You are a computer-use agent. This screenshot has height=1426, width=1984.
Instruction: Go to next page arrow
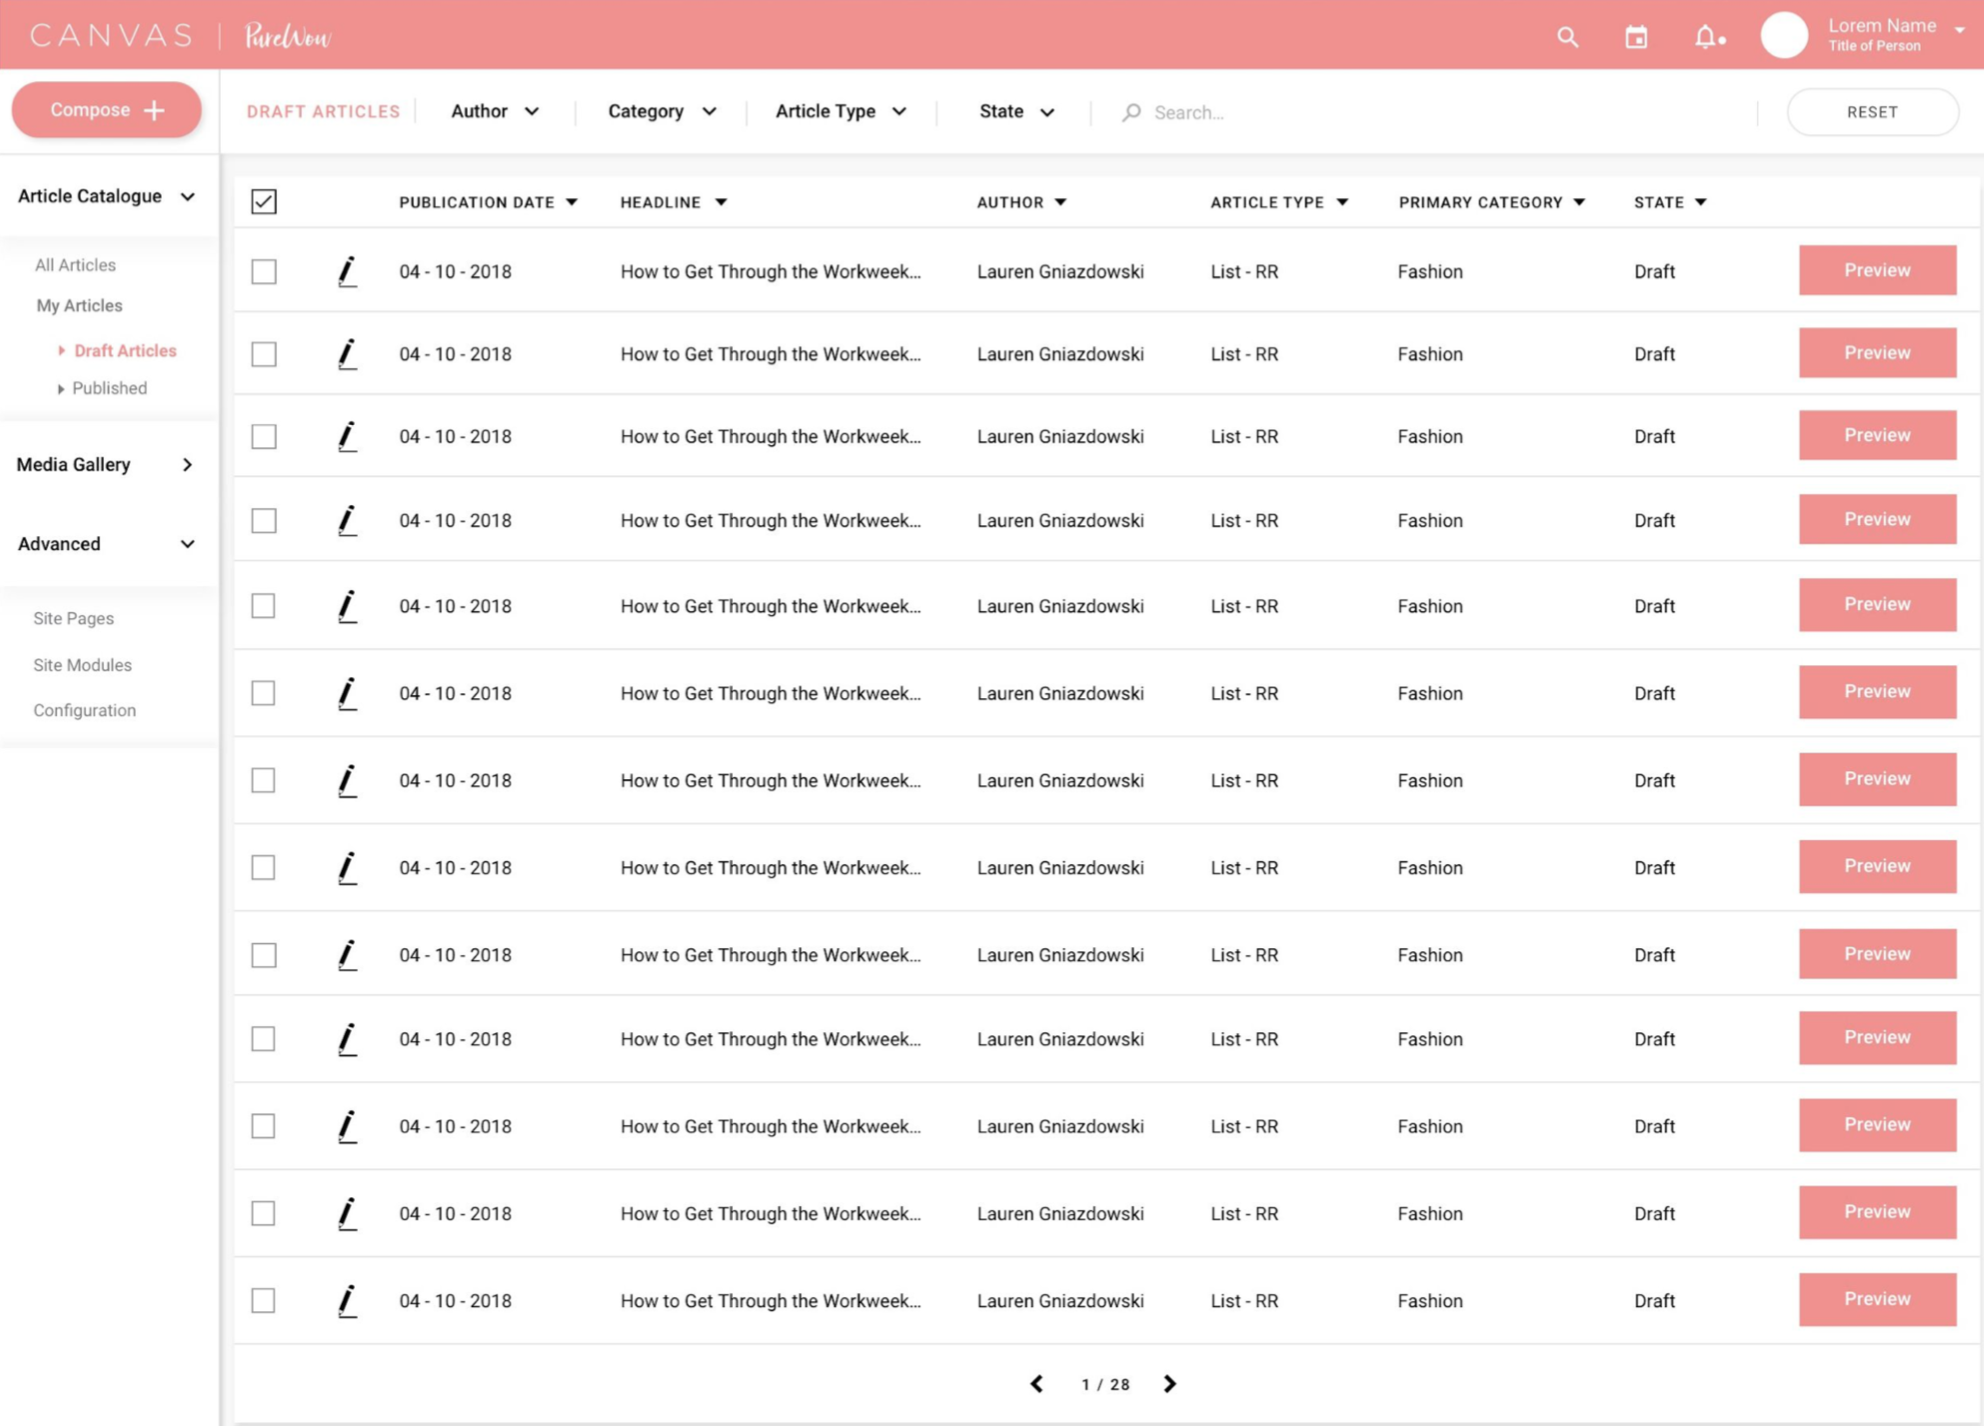[x=1170, y=1384]
